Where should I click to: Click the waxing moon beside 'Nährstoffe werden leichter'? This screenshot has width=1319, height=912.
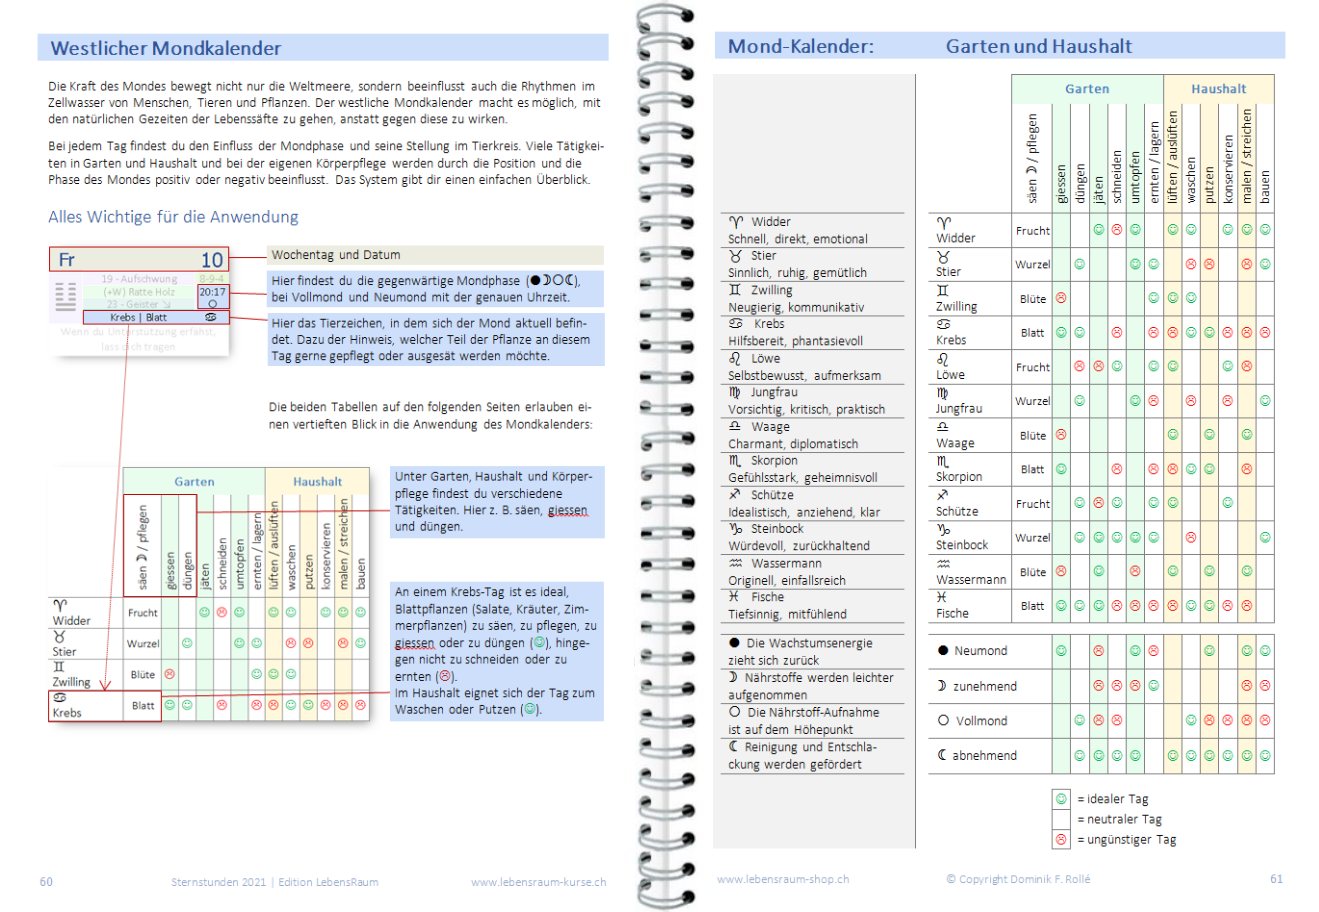pyautogui.click(x=734, y=678)
